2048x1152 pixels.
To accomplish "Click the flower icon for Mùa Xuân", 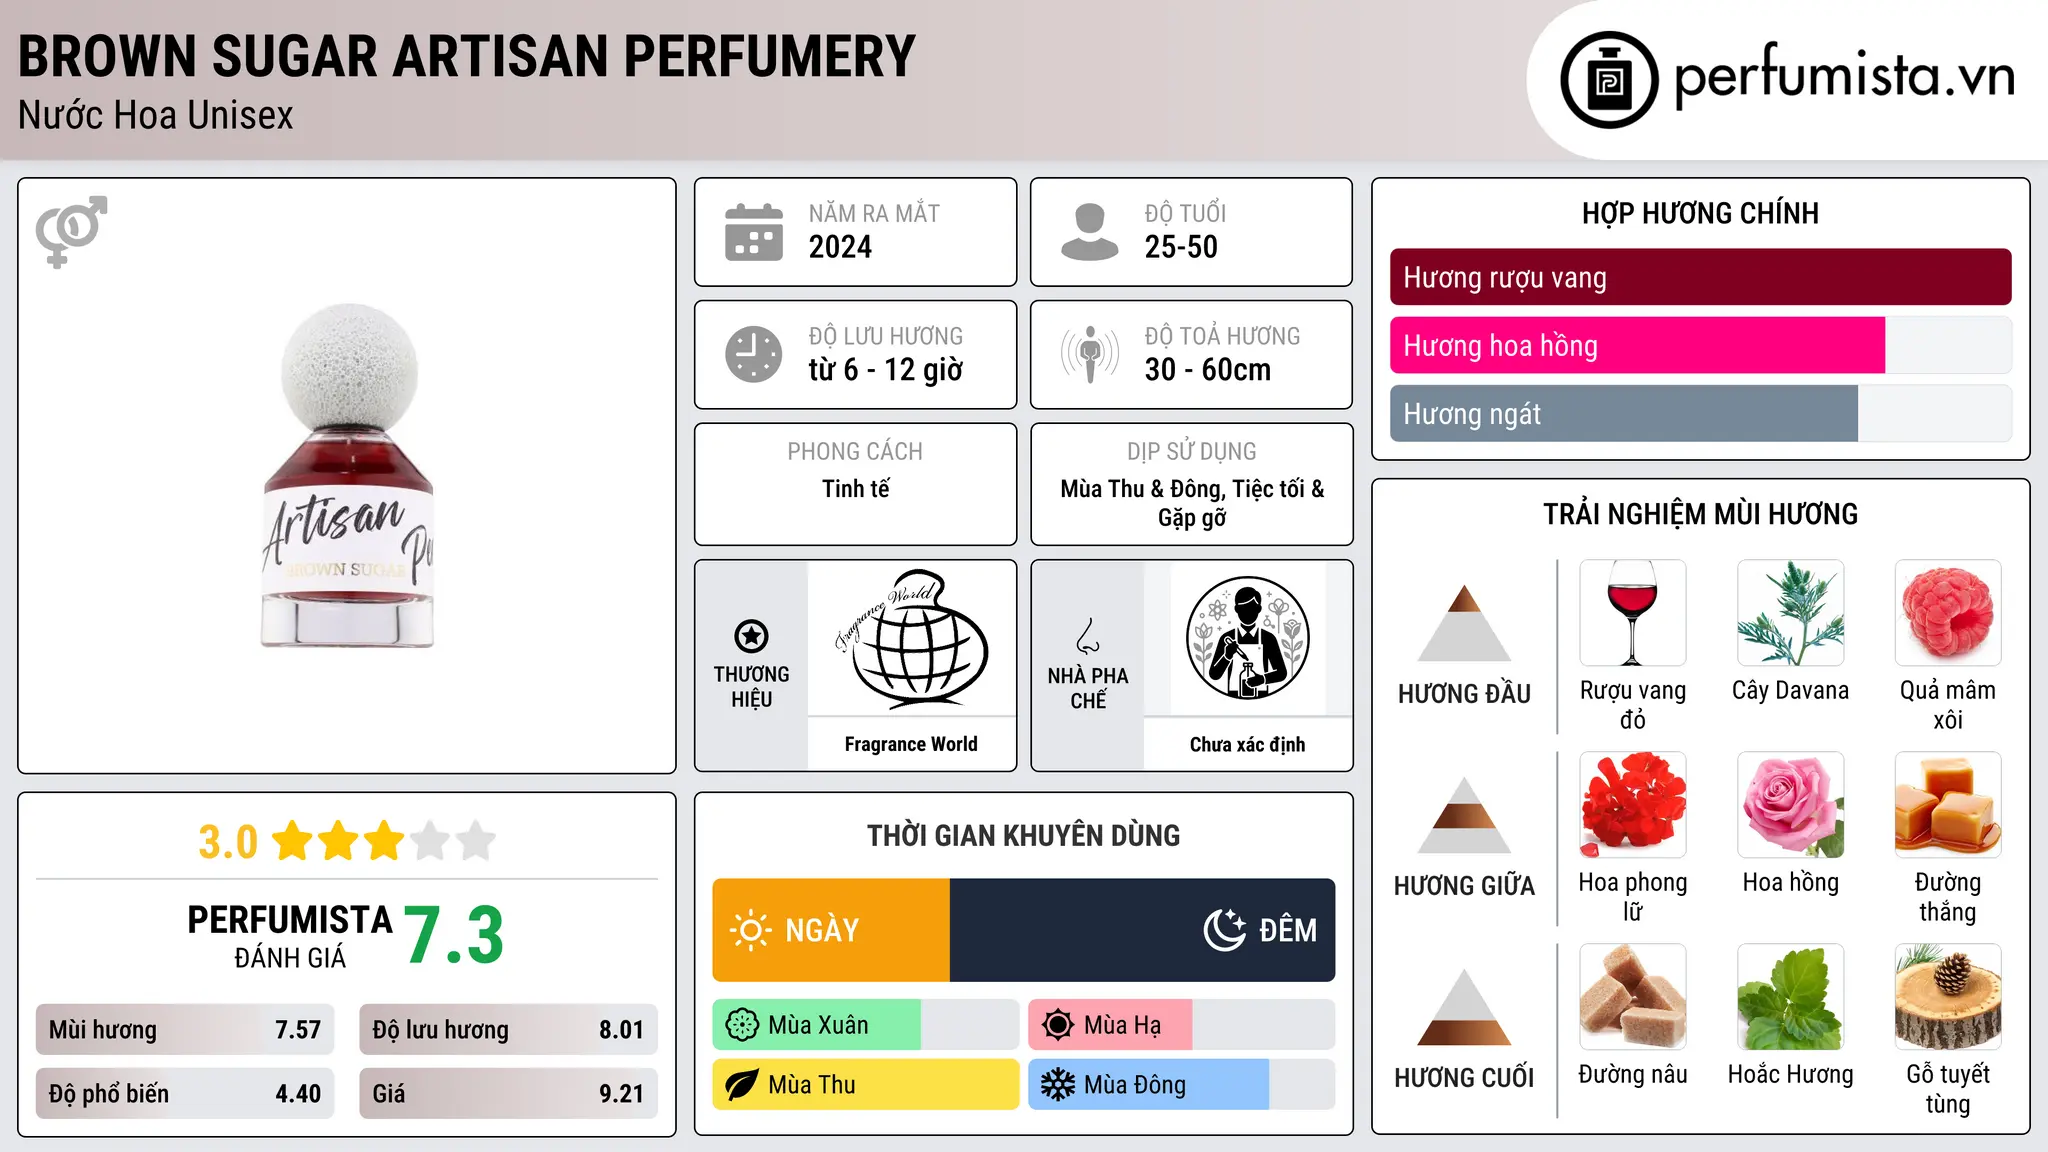I will (x=742, y=1025).
